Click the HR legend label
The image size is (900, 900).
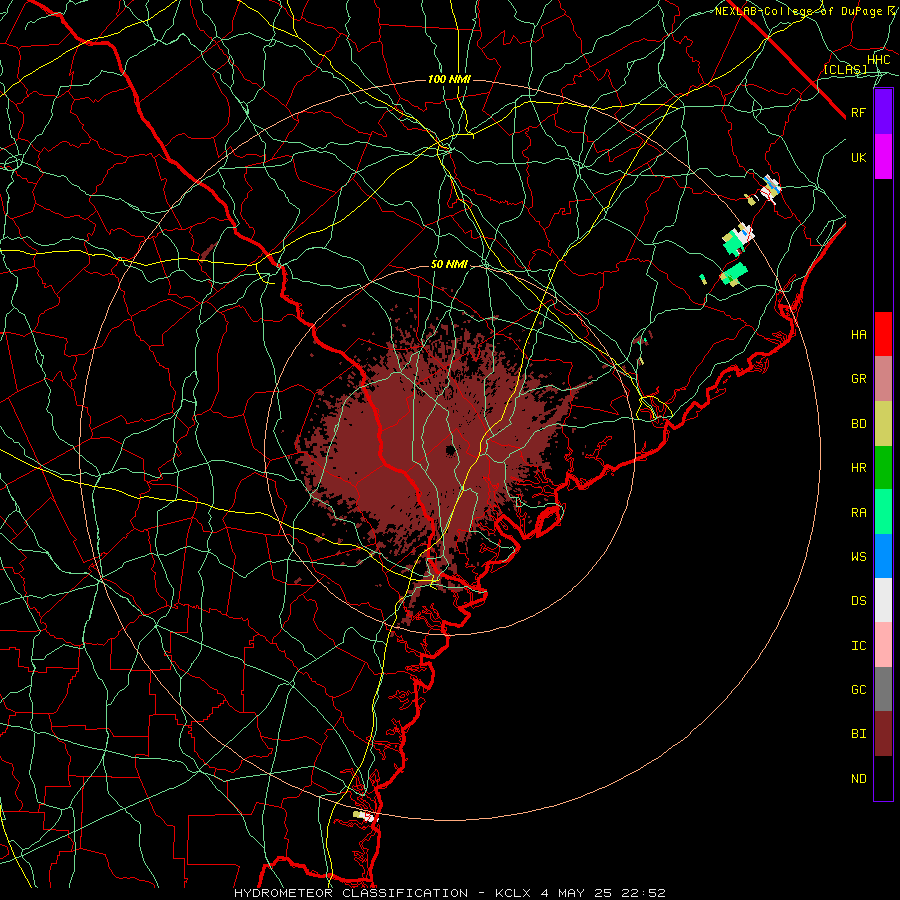point(858,468)
